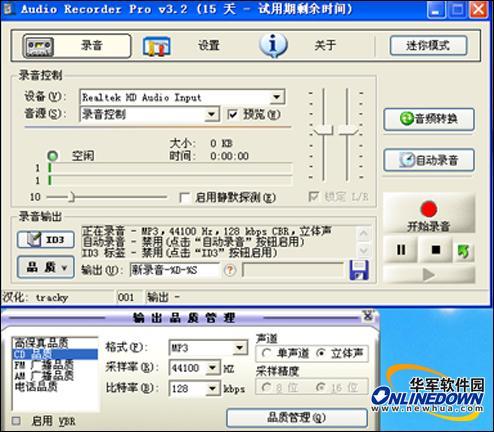
Task: Expand the Realtek HD Audio Input dropdown
Action: coord(277,97)
